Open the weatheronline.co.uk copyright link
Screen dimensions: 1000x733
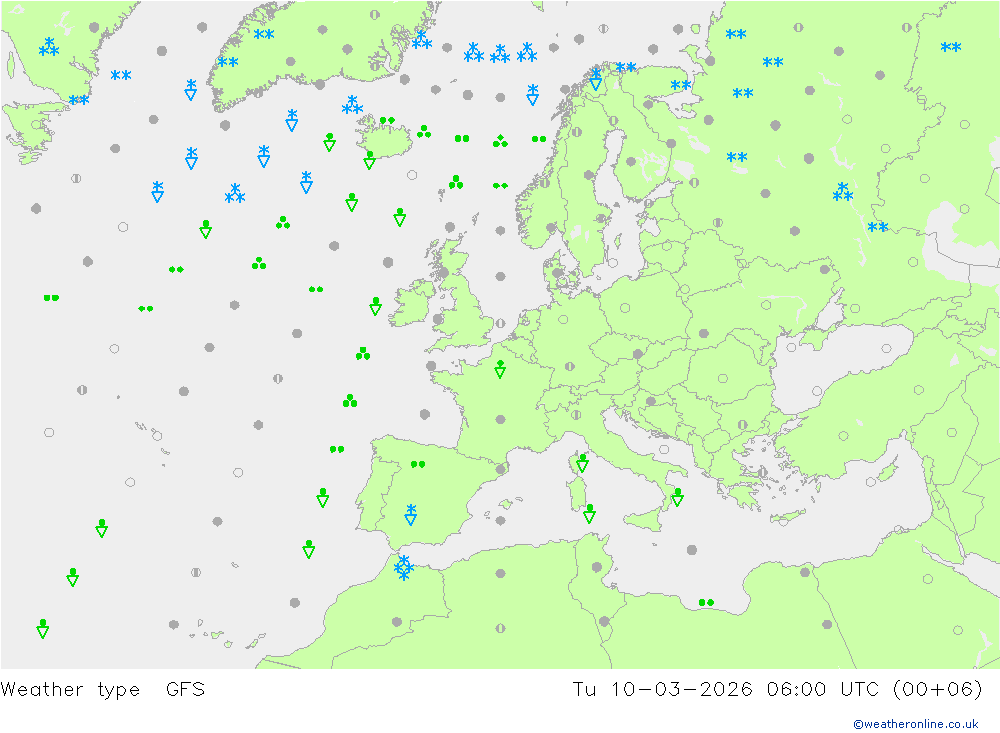click(915, 723)
